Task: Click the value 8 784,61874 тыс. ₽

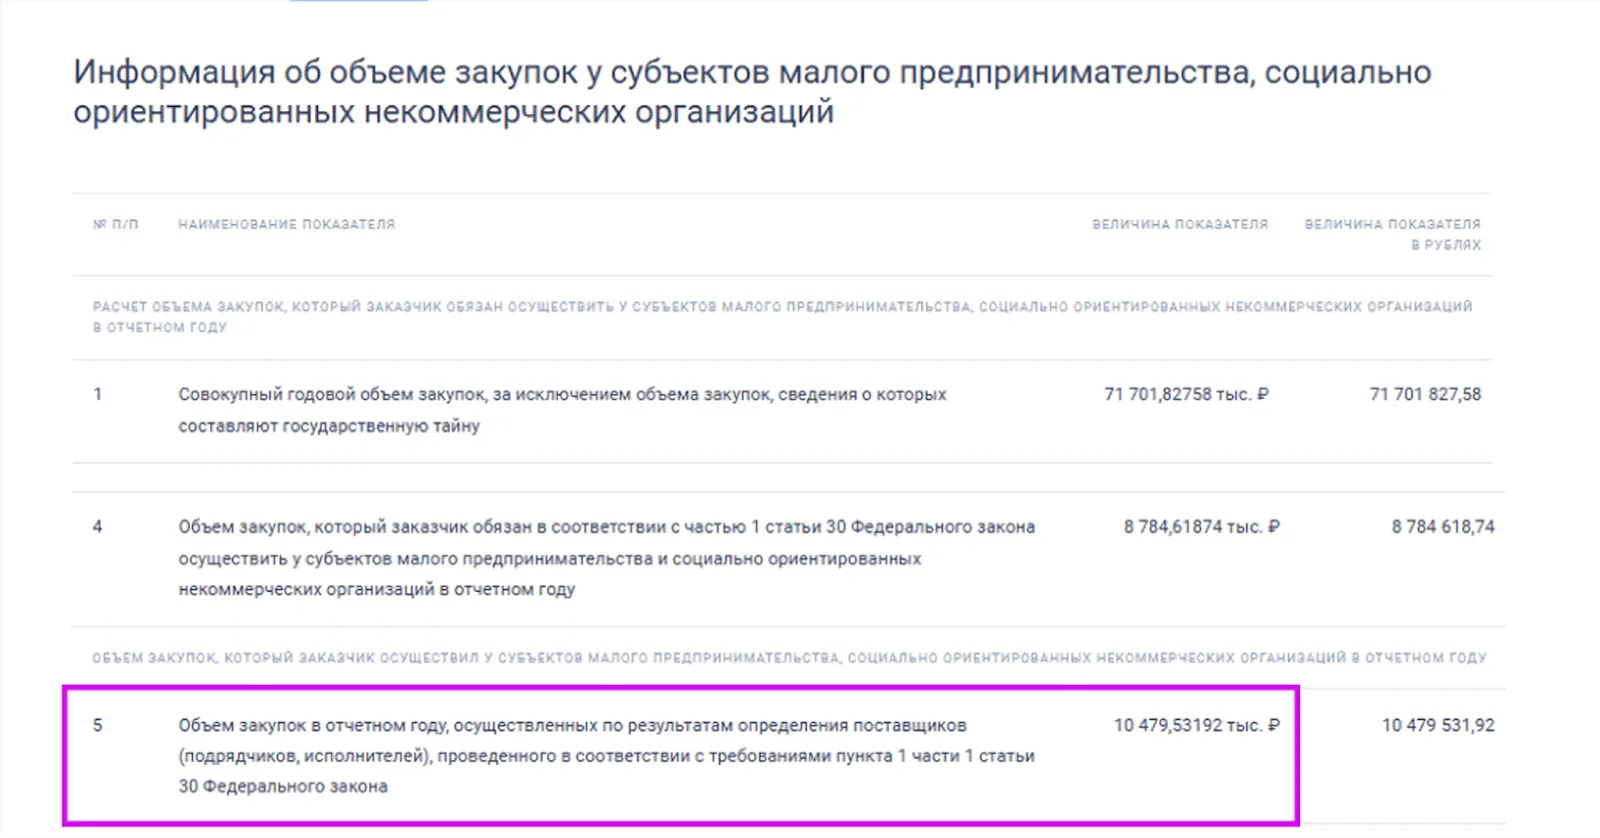Action: [x=1200, y=526]
